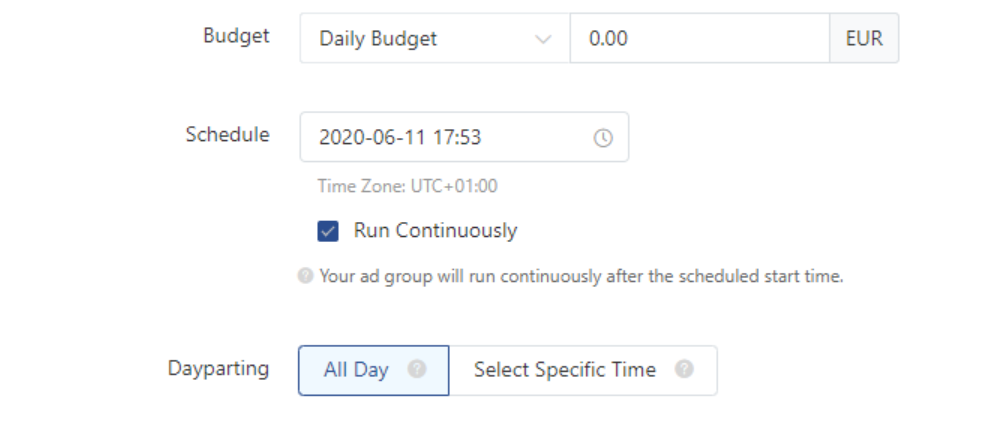This screenshot has height=434, width=988.
Task: Click the help icon beside All Day
Action: pos(417,369)
